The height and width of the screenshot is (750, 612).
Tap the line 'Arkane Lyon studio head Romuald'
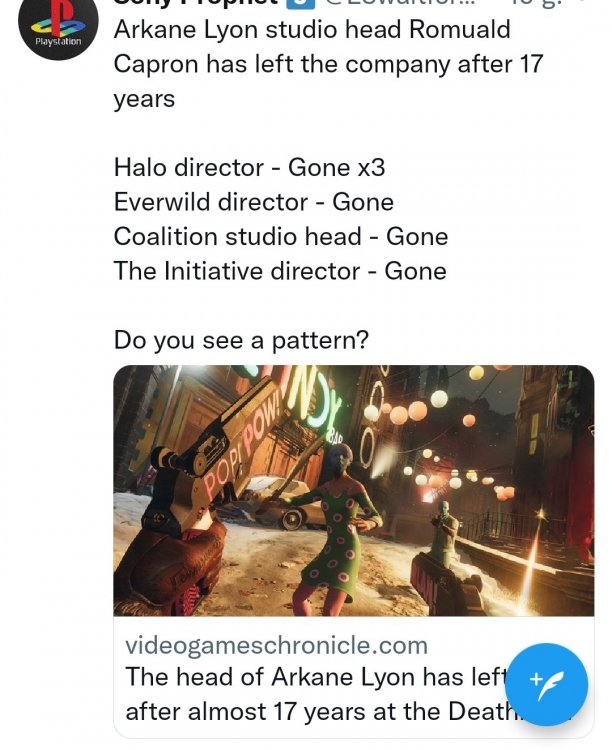[x=312, y=29]
